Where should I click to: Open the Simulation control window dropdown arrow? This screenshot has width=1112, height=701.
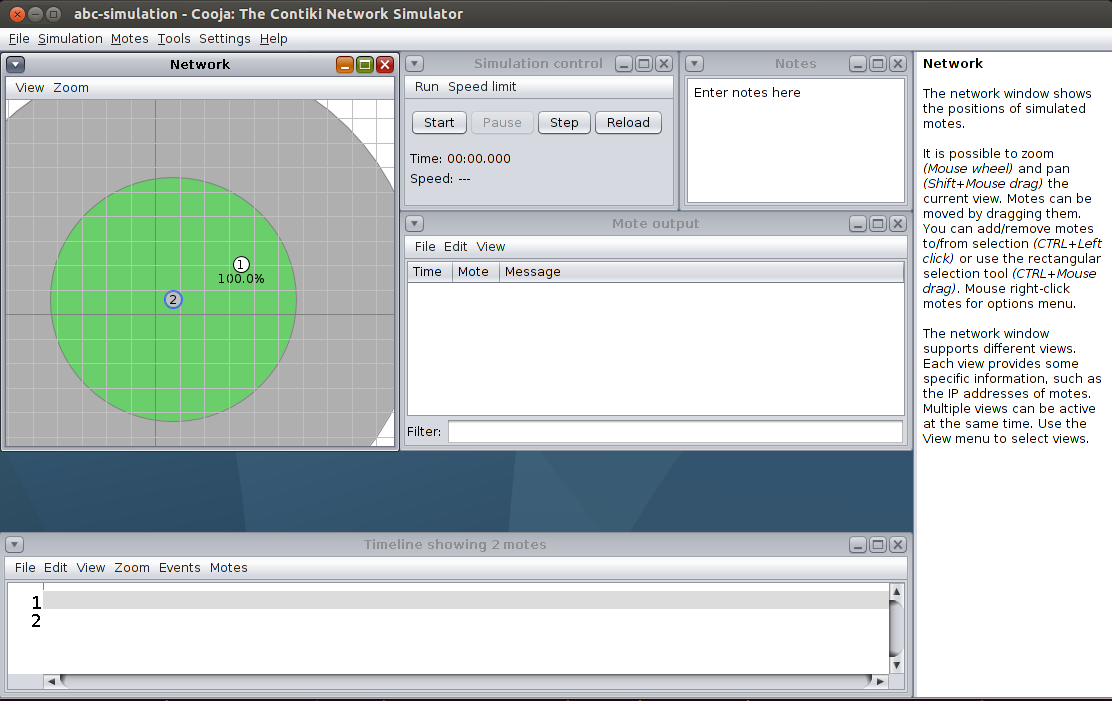point(415,64)
